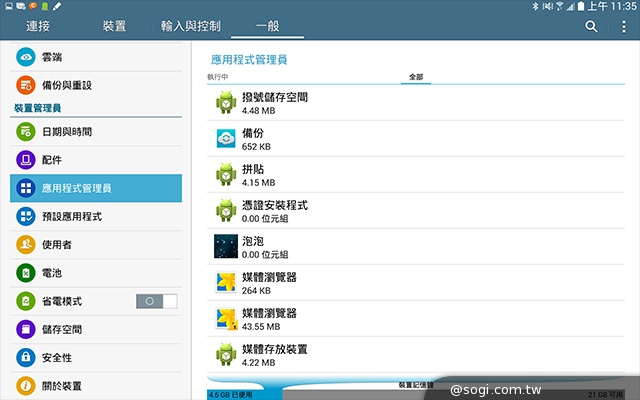This screenshot has height=400, width=640.
Task: Tap the flower icon for 媒體瀏覽器 43.55 MB
Action: (x=226, y=318)
